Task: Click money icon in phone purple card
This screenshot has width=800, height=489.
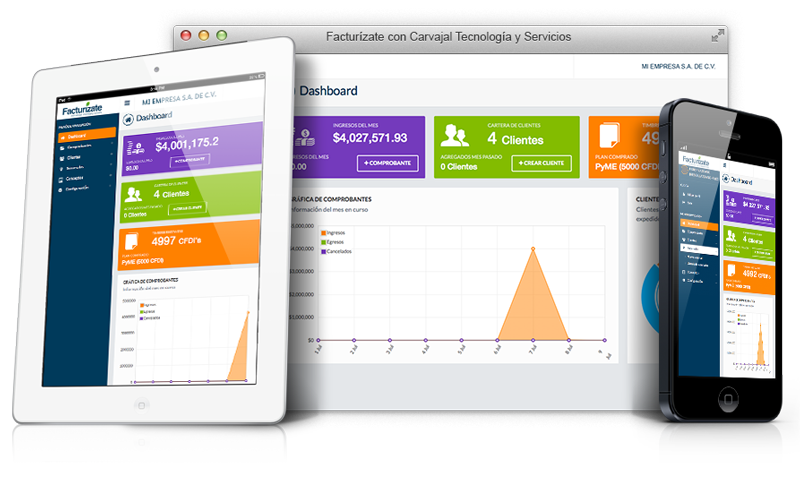Action: 731,200
